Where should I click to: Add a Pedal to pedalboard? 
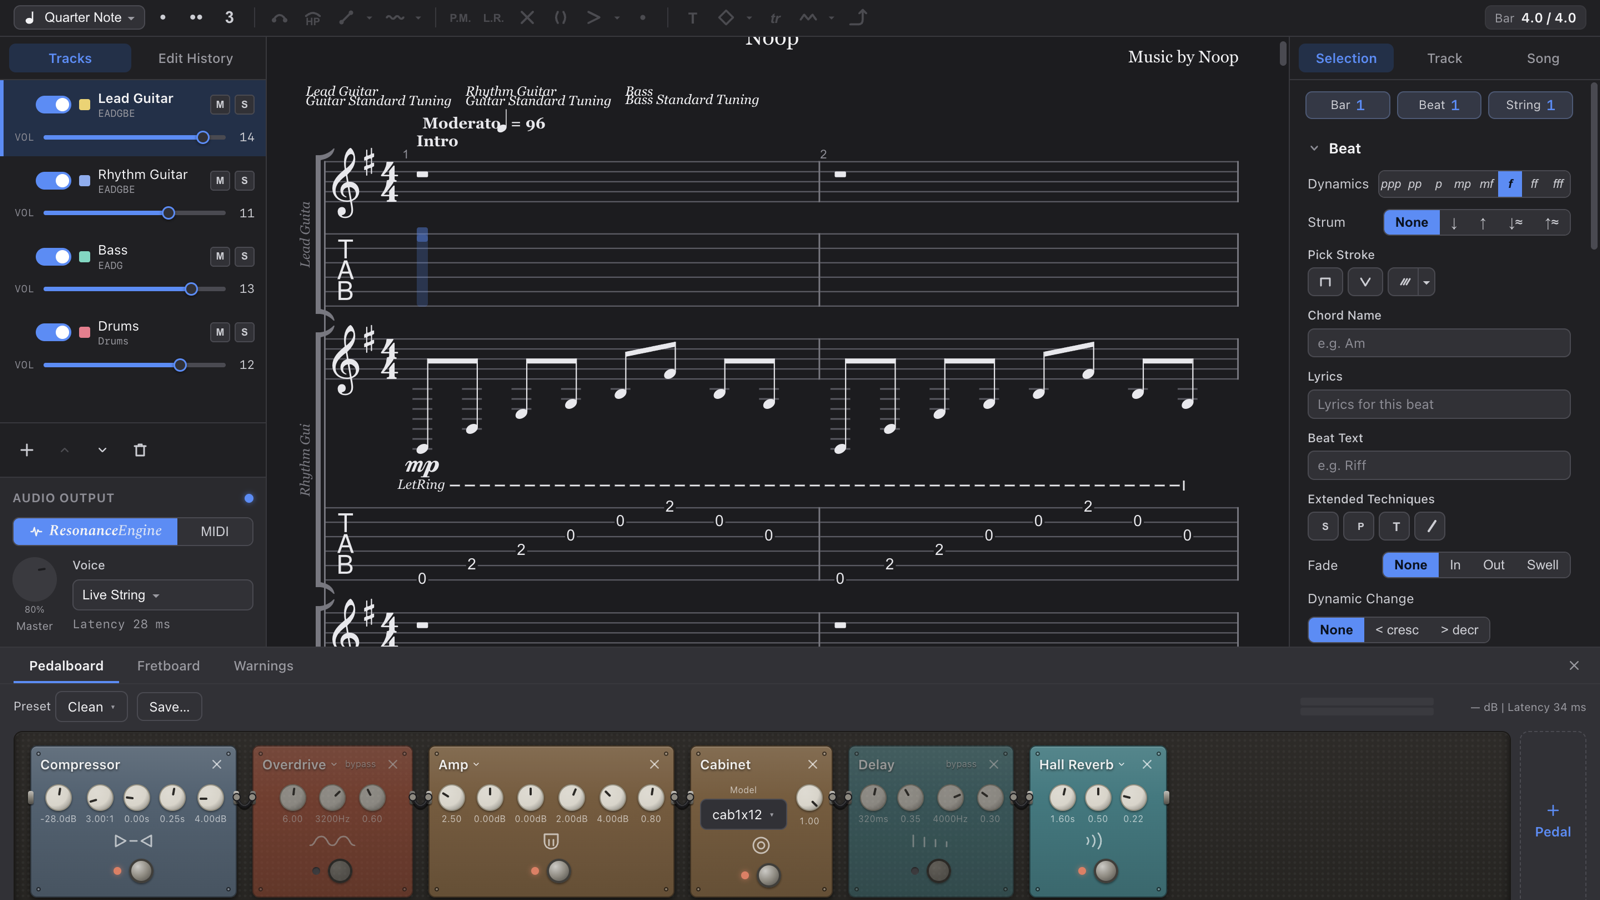[x=1553, y=820]
